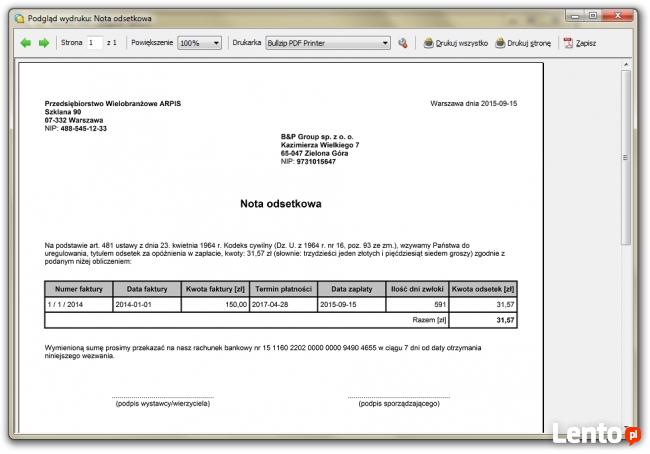The width and height of the screenshot is (650, 454).
Task: Go to previous page with green left arrow
Action: coord(25,43)
